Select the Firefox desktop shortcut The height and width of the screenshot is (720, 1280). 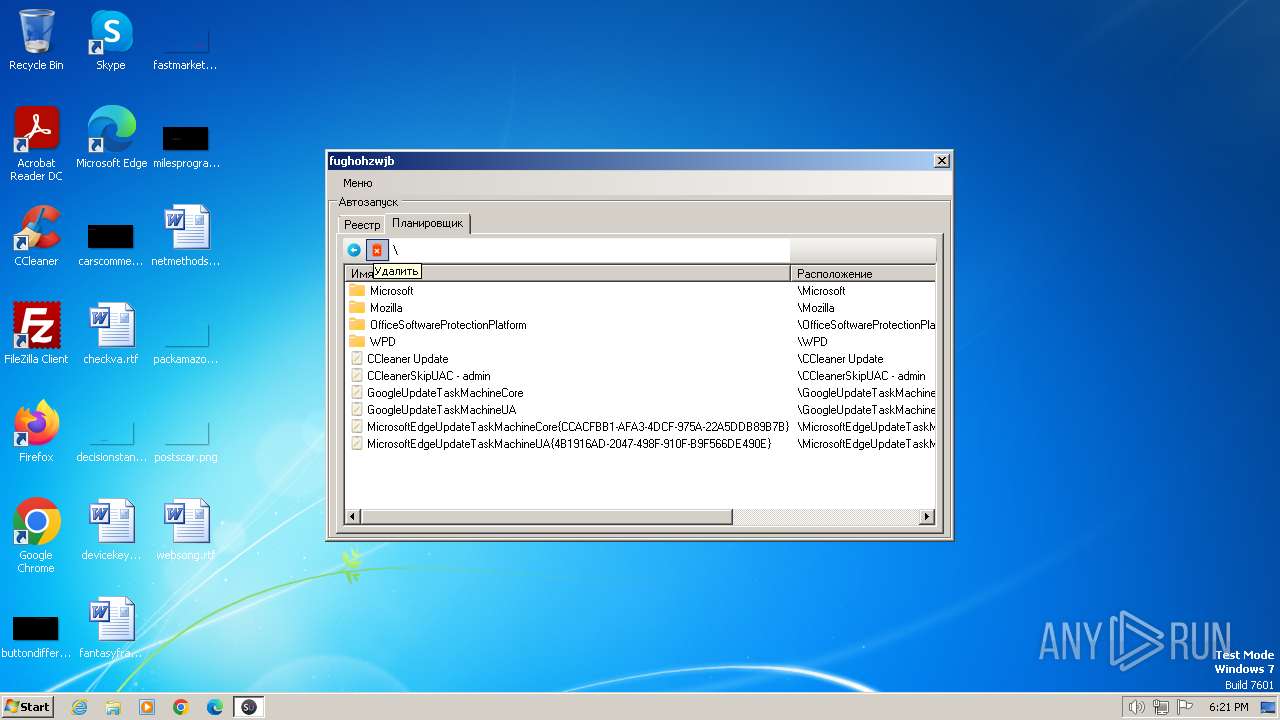(x=36, y=432)
